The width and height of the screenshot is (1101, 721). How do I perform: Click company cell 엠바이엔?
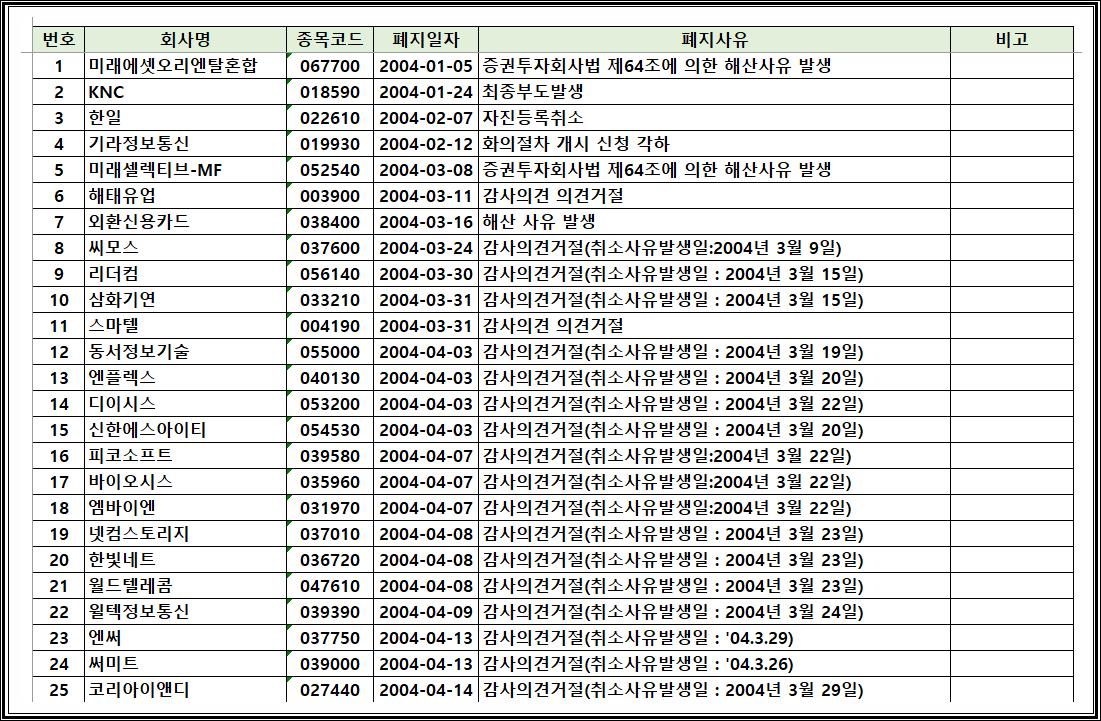pos(185,508)
